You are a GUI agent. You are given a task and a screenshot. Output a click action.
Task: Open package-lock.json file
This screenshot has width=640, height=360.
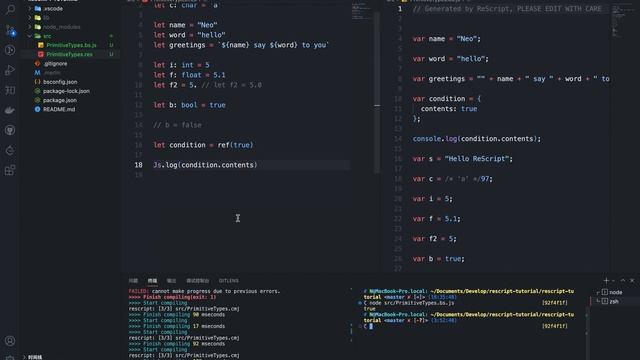click(x=66, y=91)
